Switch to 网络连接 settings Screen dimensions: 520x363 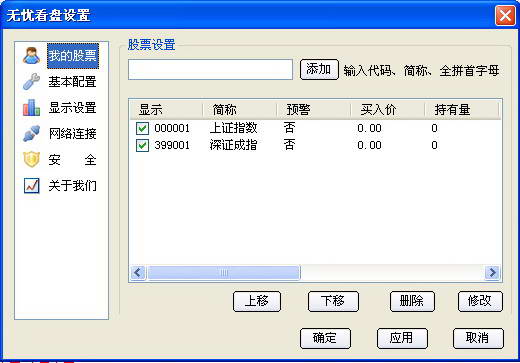(72, 134)
